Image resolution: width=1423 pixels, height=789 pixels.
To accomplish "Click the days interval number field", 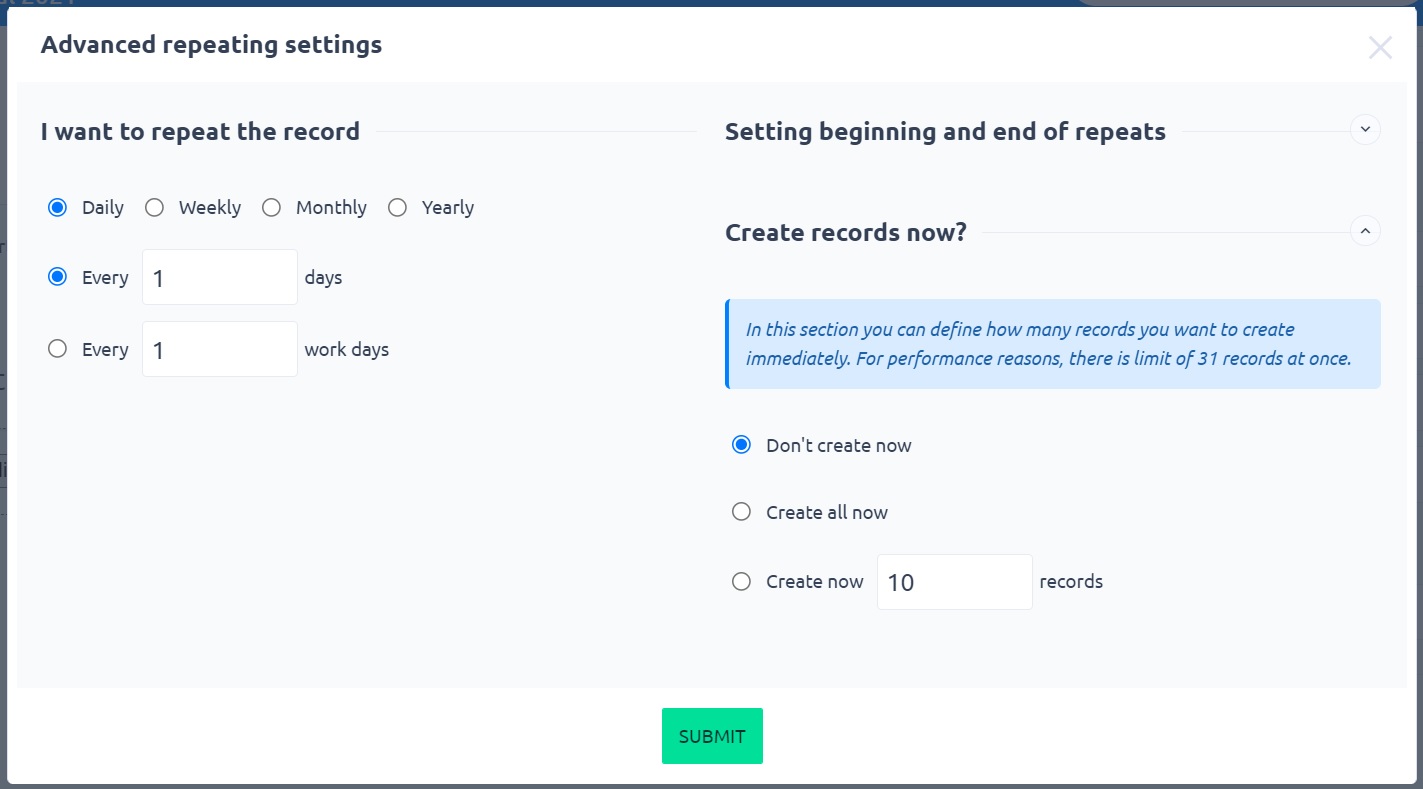I will click(220, 277).
